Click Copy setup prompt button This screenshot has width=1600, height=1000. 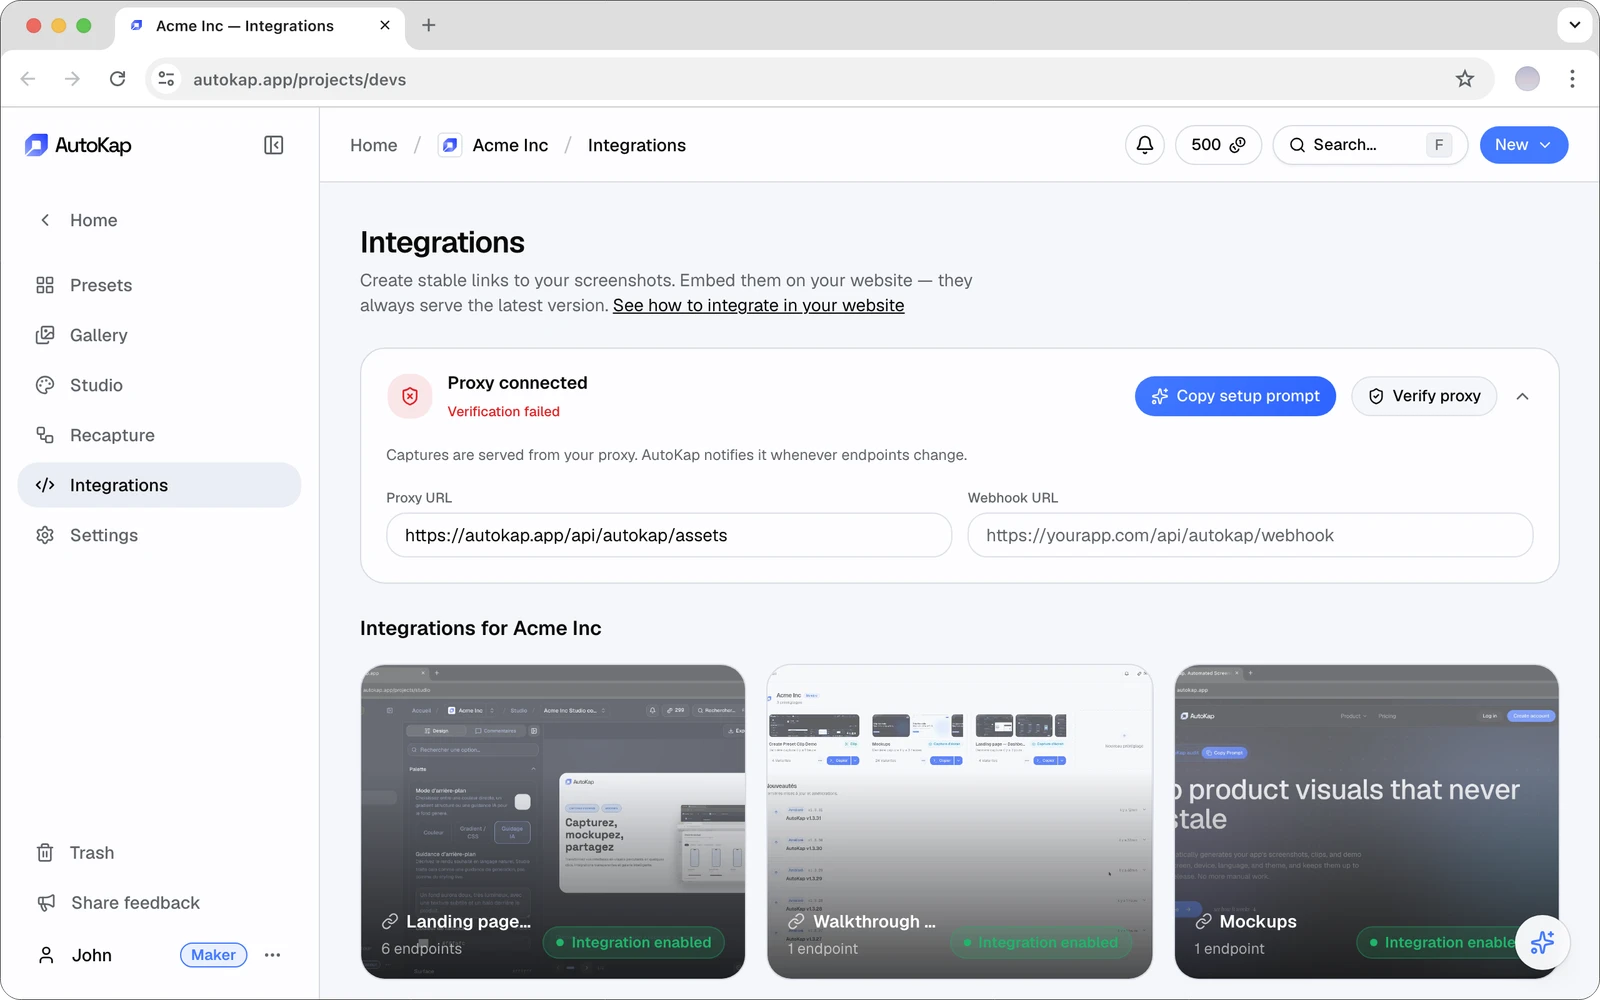(1235, 396)
